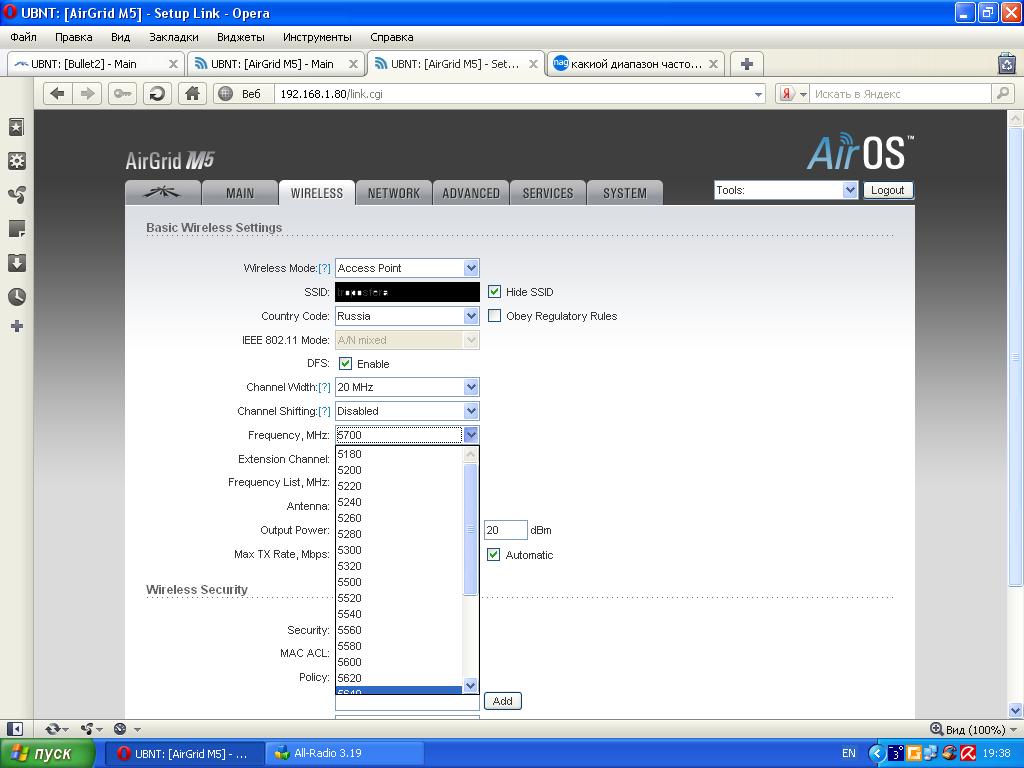This screenshot has width=1024, height=768.
Task: Go forward with the browser forward arrow
Action: 87,93
